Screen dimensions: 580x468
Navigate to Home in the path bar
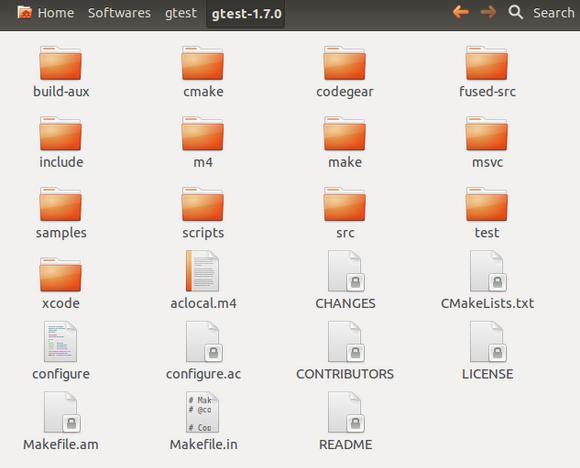click(46, 13)
